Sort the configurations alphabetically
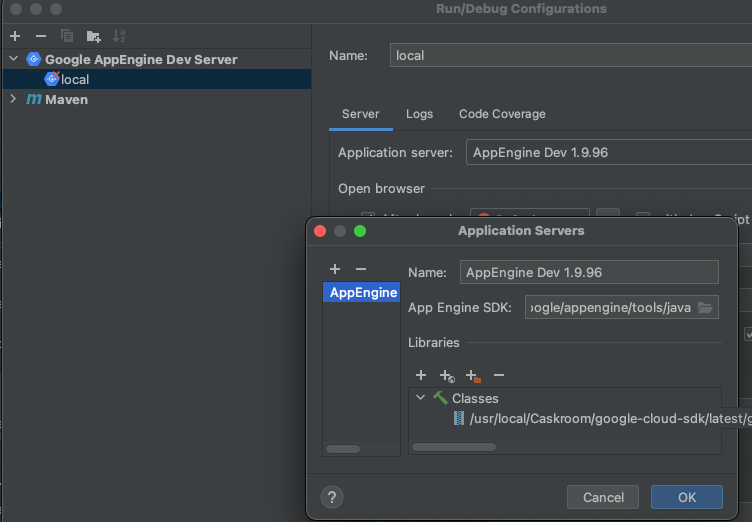752x522 pixels. coord(119,36)
